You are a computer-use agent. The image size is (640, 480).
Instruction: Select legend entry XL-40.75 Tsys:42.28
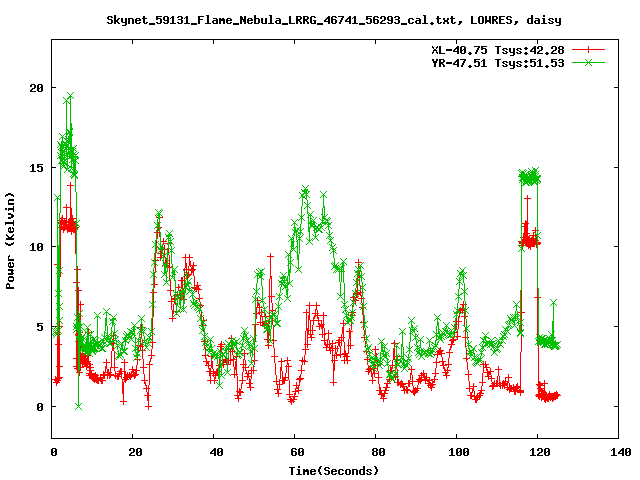pos(498,50)
